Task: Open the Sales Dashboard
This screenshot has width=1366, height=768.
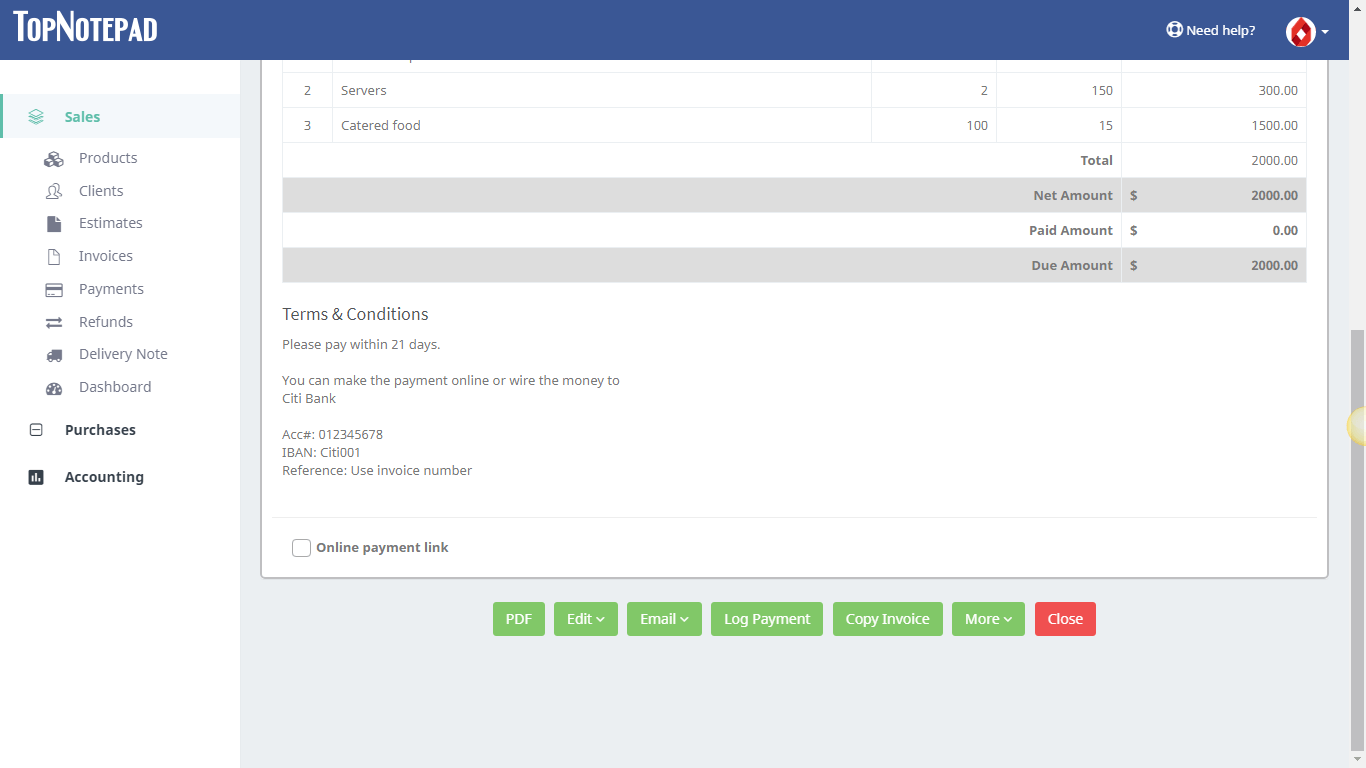Action: pos(115,387)
